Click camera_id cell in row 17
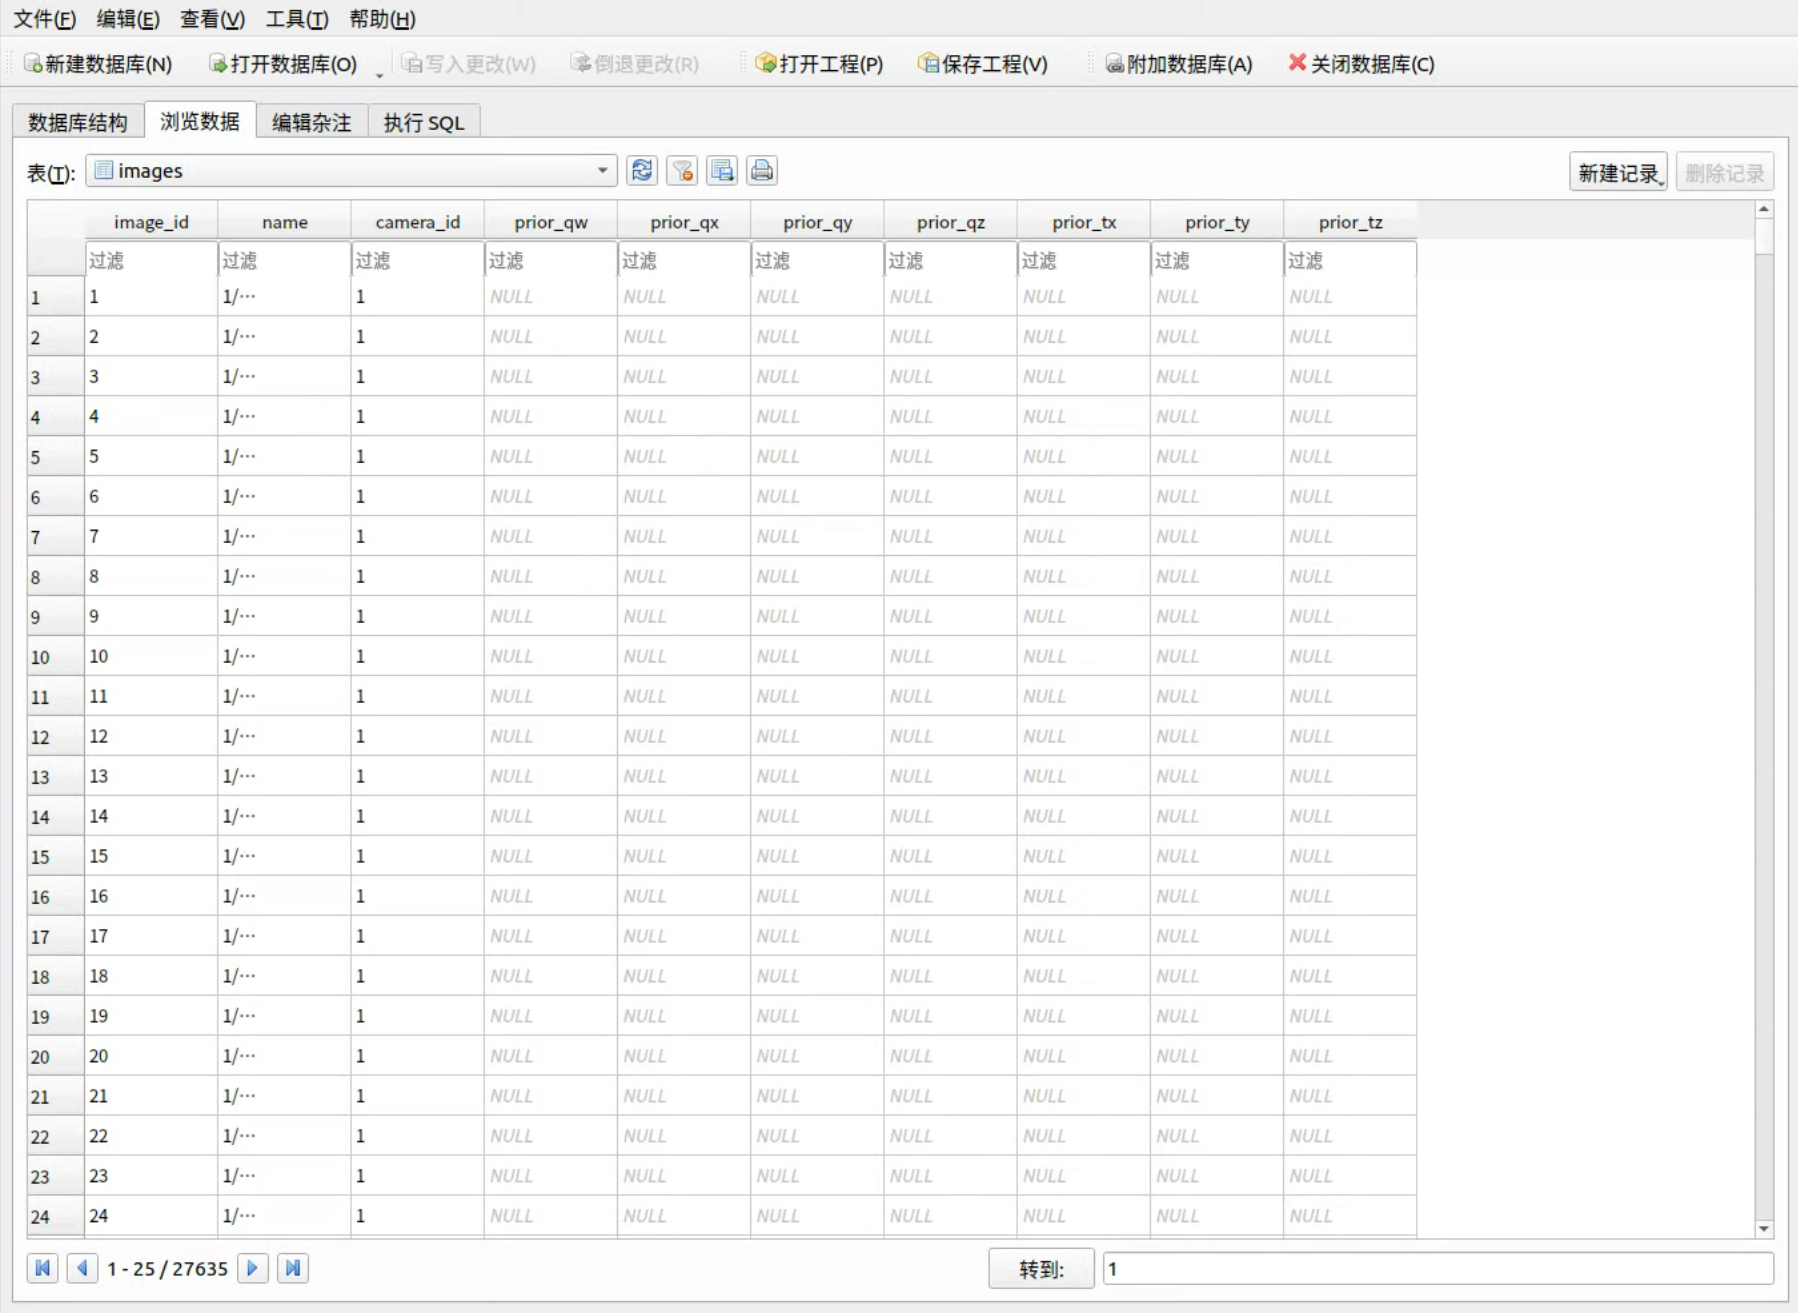 418,936
